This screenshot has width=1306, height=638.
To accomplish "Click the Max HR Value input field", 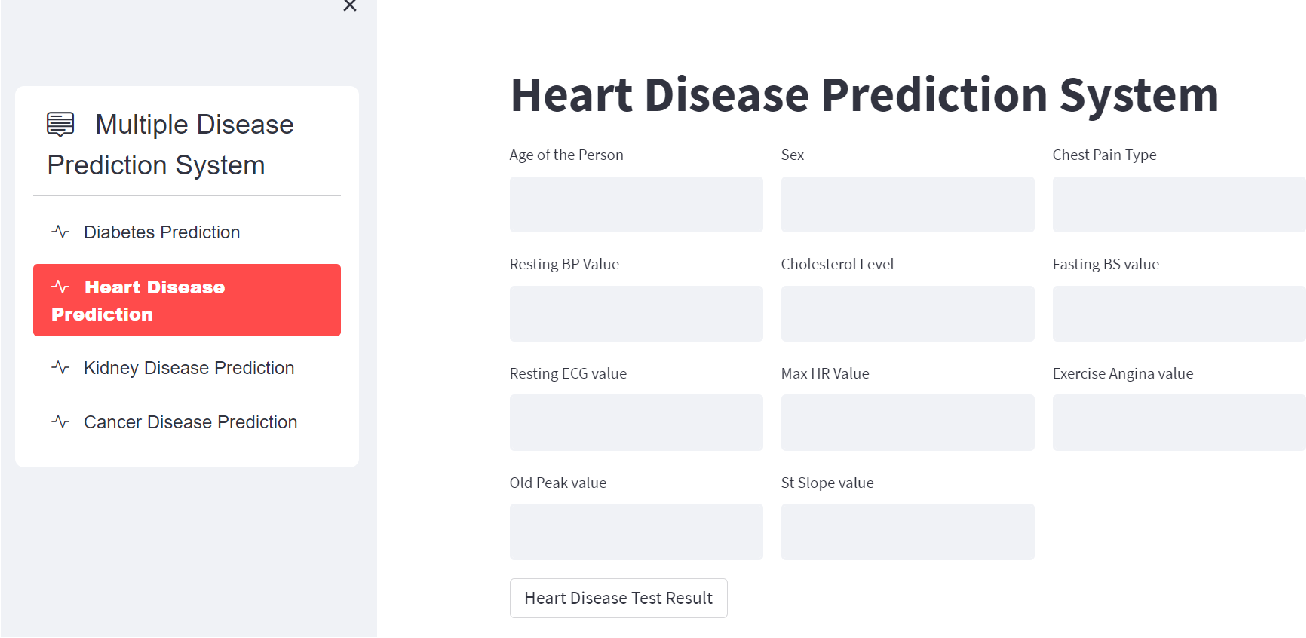I will [907, 422].
